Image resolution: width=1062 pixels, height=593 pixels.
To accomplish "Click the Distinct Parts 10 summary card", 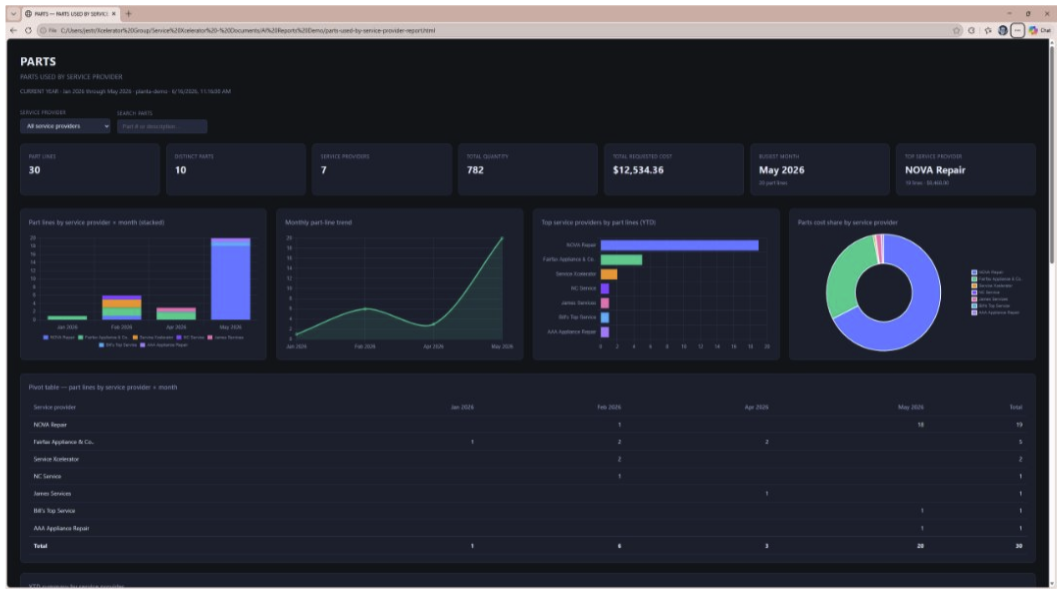I will click(236, 169).
